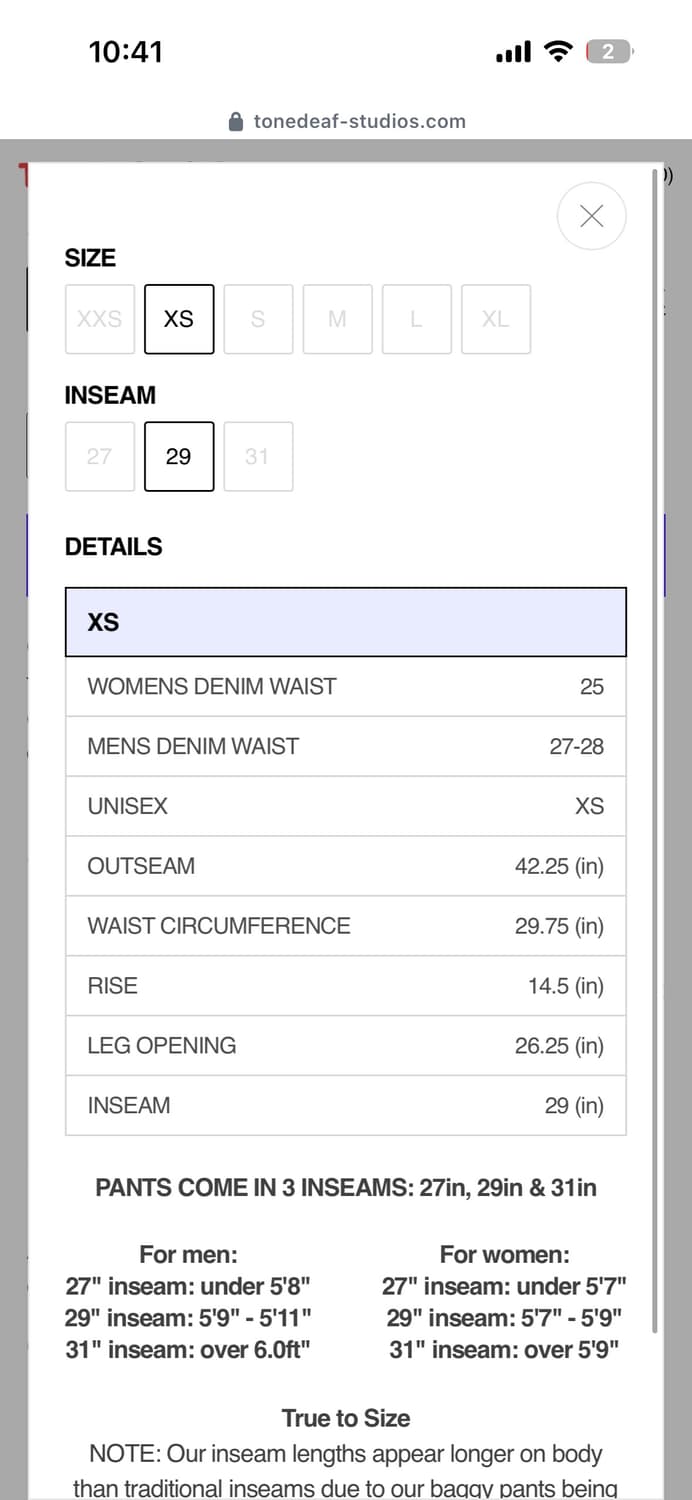Pick size L
692x1500 pixels.
(416, 319)
